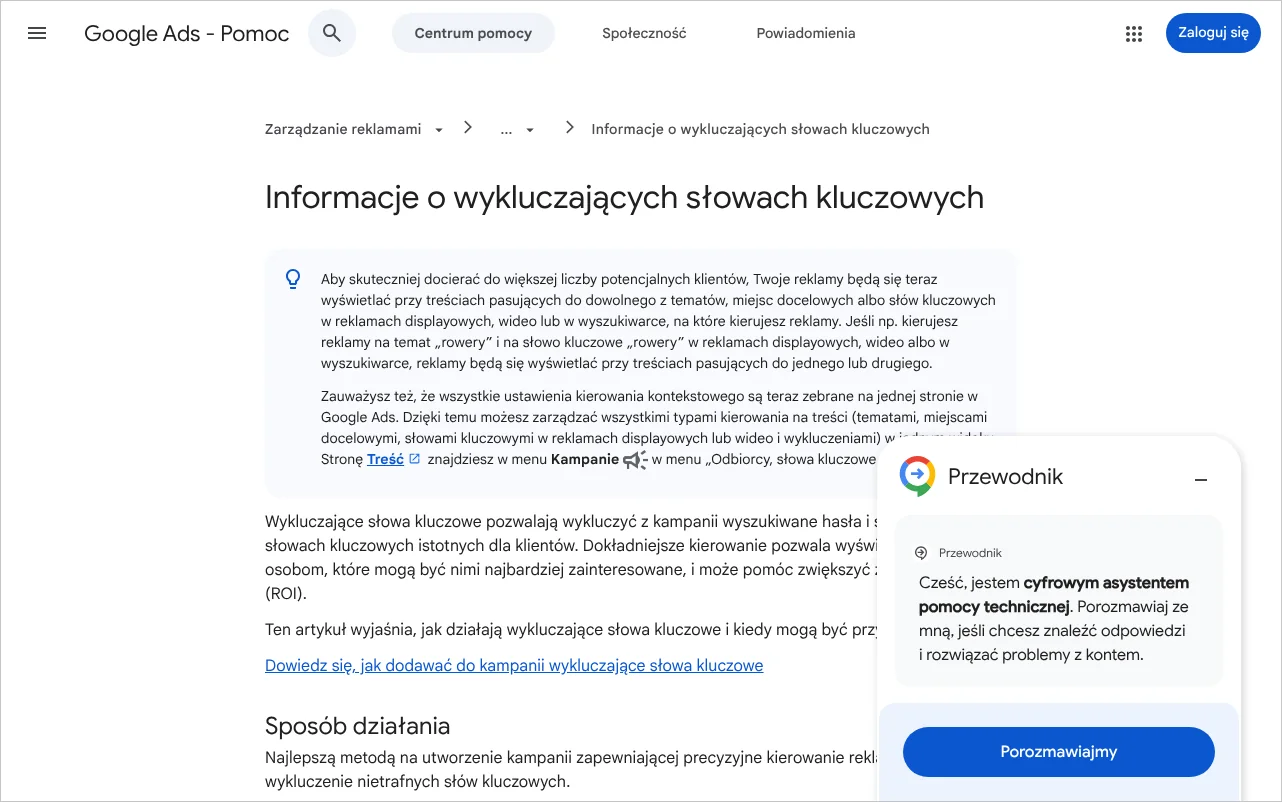Click the Przewodnik panel title

click(1005, 477)
